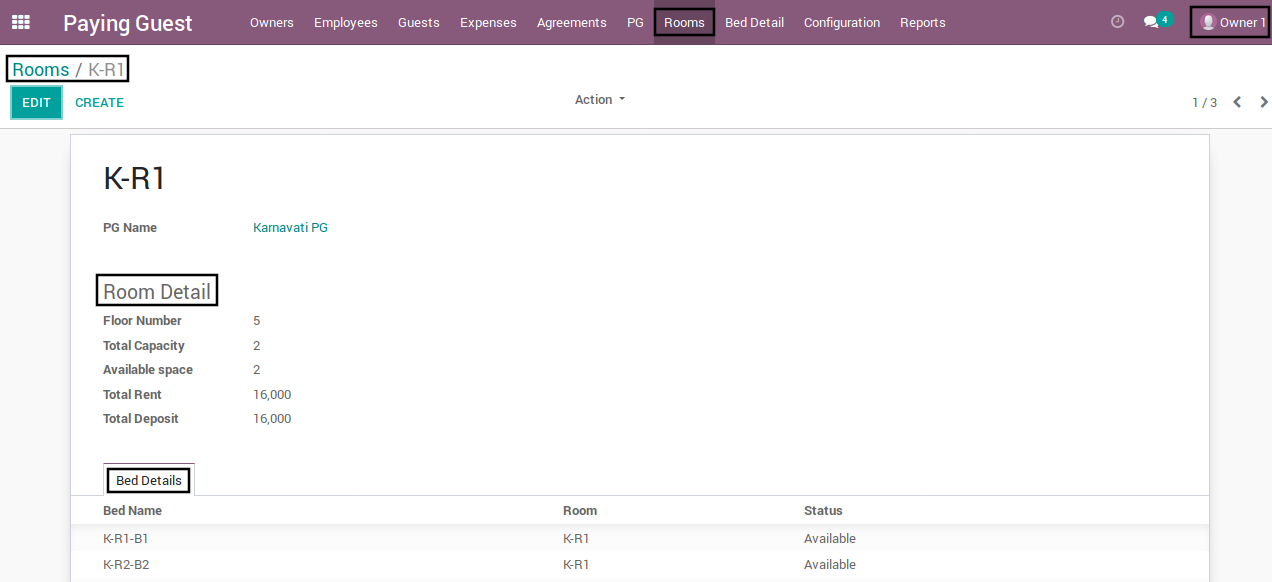Click the K-R1 record title
The image size is (1272, 582).
(x=135, y=179)
